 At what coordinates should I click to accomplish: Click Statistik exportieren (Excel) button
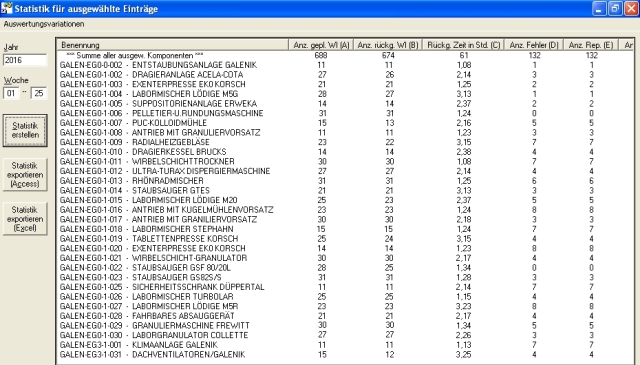(25, 219)
